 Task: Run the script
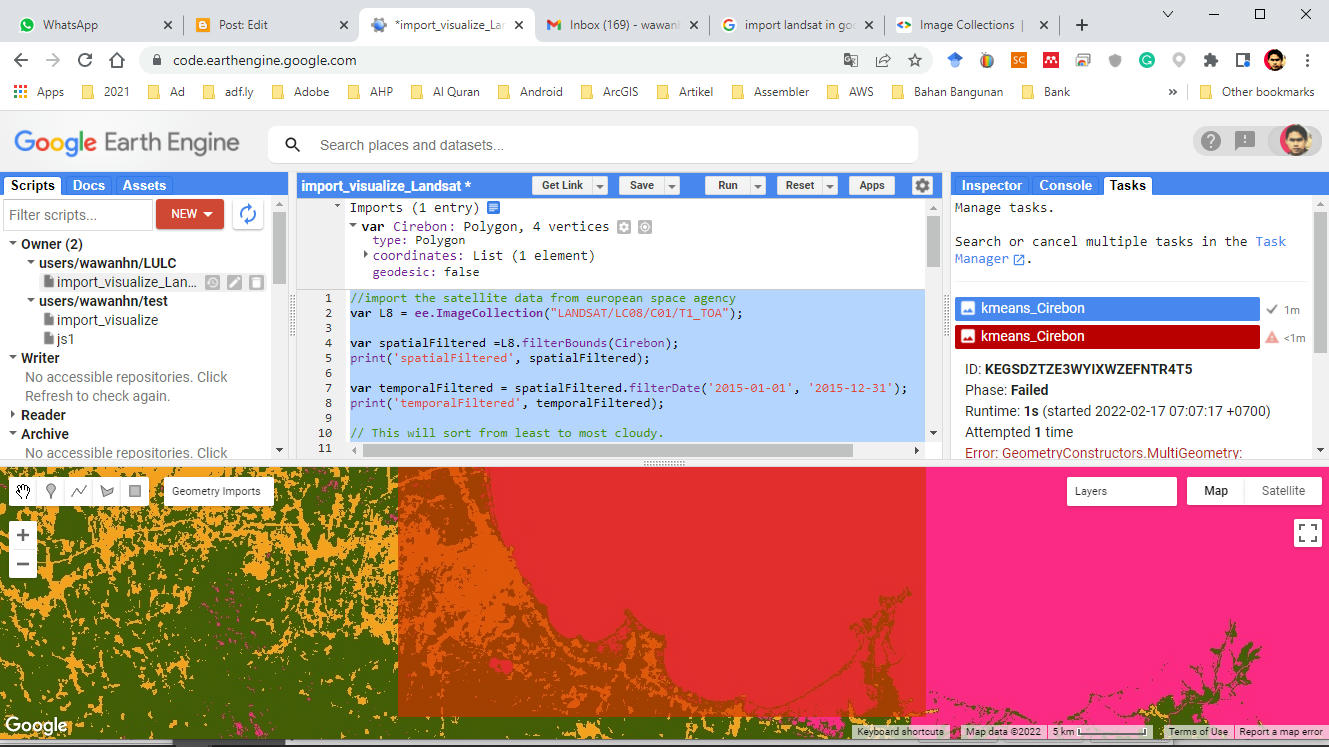click(x=727, y=186)
